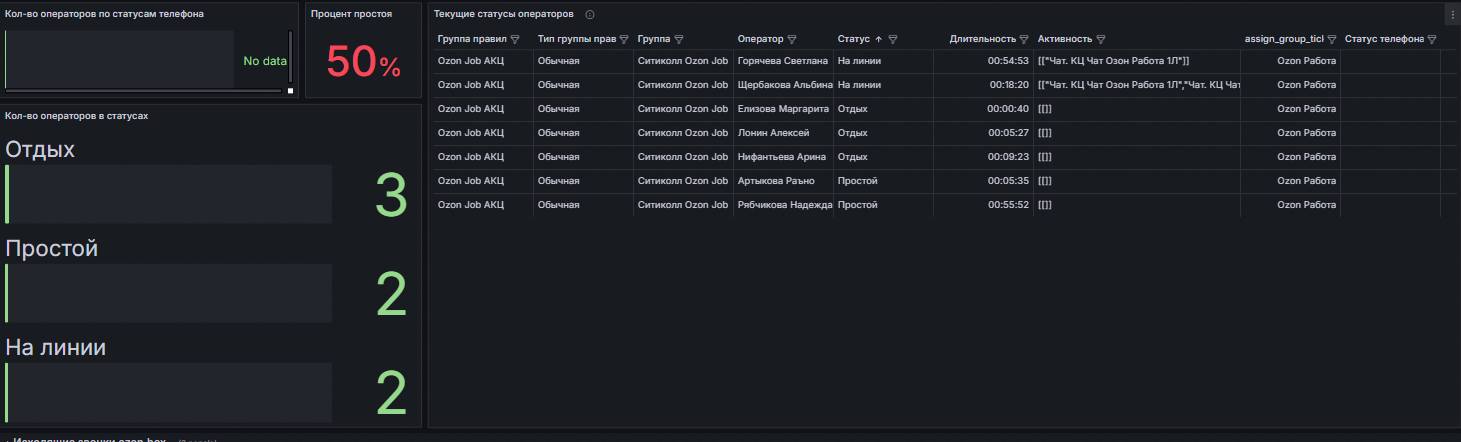Open filter for Длительность column
The width and height of the screenshot is (1461, 442).
(1024, 39)
